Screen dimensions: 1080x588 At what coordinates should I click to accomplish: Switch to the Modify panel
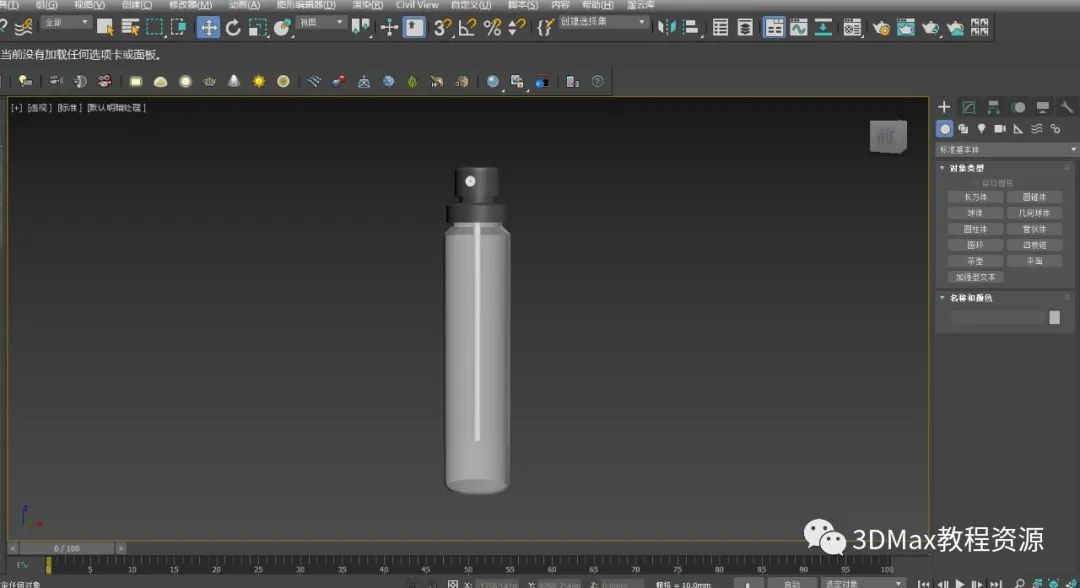pyautogui.click(x=968, y=107)
